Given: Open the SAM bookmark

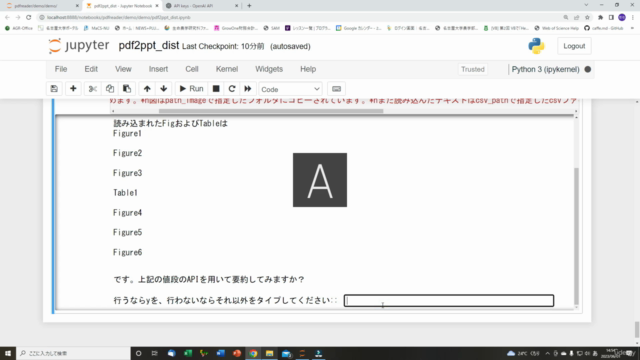Looking at the screenshot, I should [x=272, y=28].
